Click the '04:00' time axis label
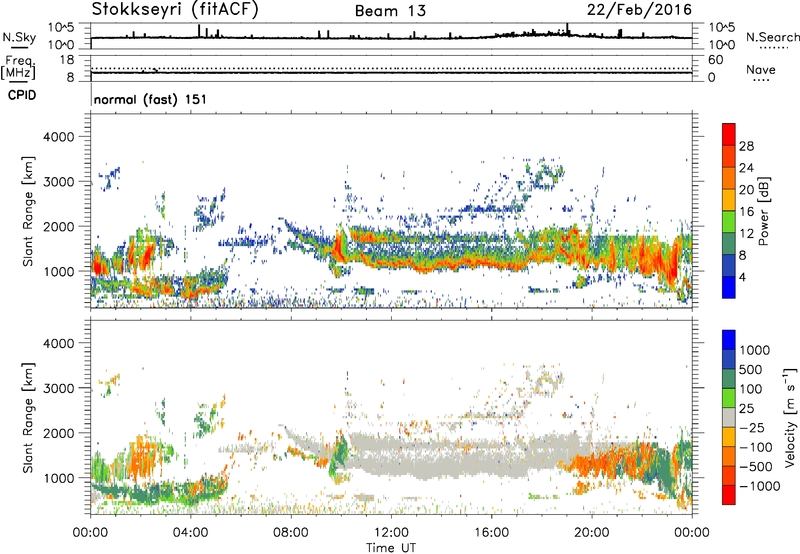800x554 pixels. [191, 533]
